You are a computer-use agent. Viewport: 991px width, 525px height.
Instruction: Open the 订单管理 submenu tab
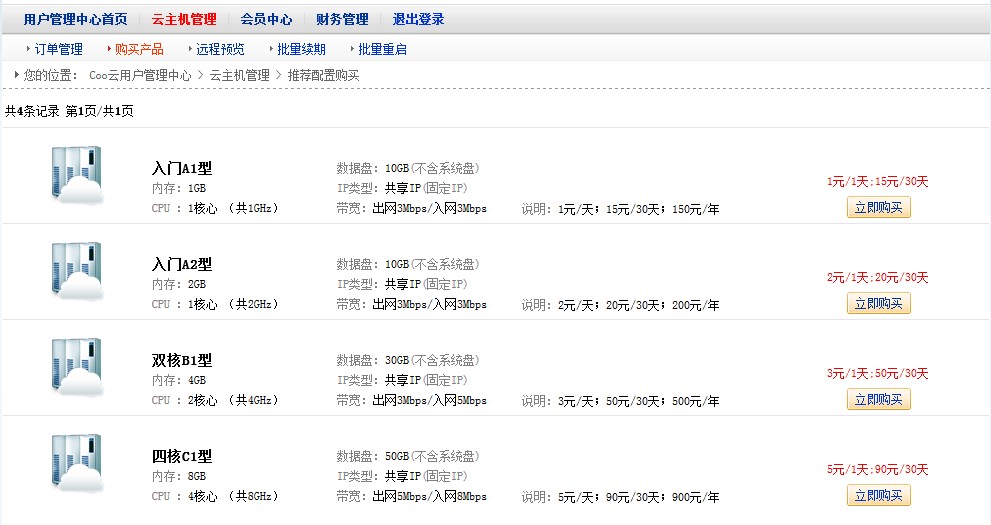58,49
